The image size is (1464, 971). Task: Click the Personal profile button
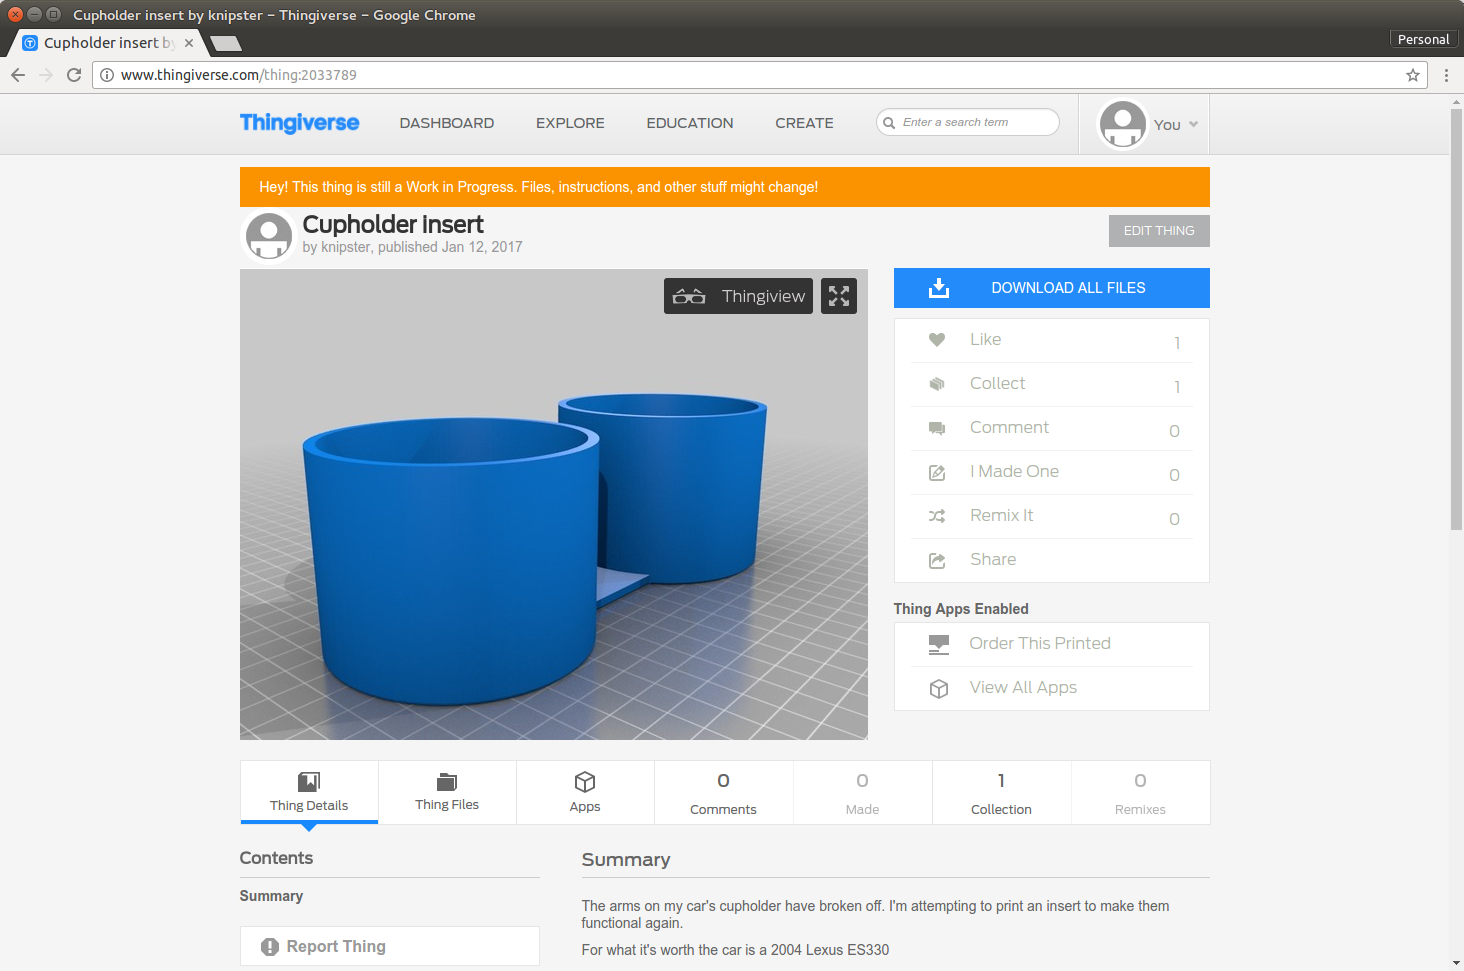click(x=1423, y=39)
